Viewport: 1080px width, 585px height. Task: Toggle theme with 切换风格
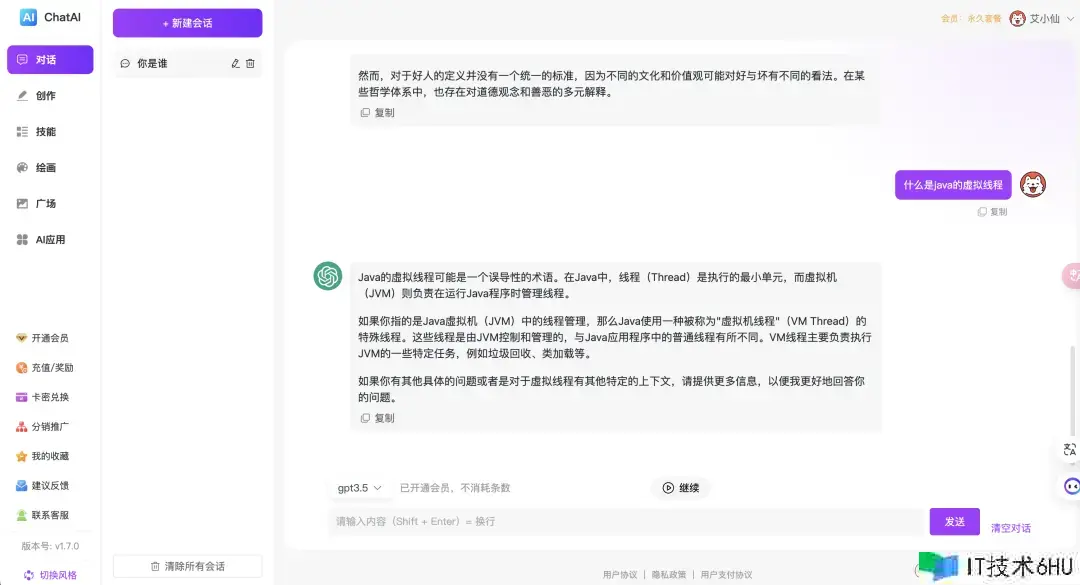click(50, 575)
